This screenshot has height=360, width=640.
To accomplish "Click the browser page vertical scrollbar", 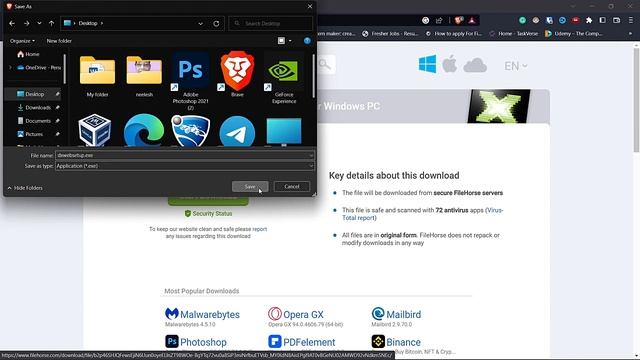I will 636,100.
